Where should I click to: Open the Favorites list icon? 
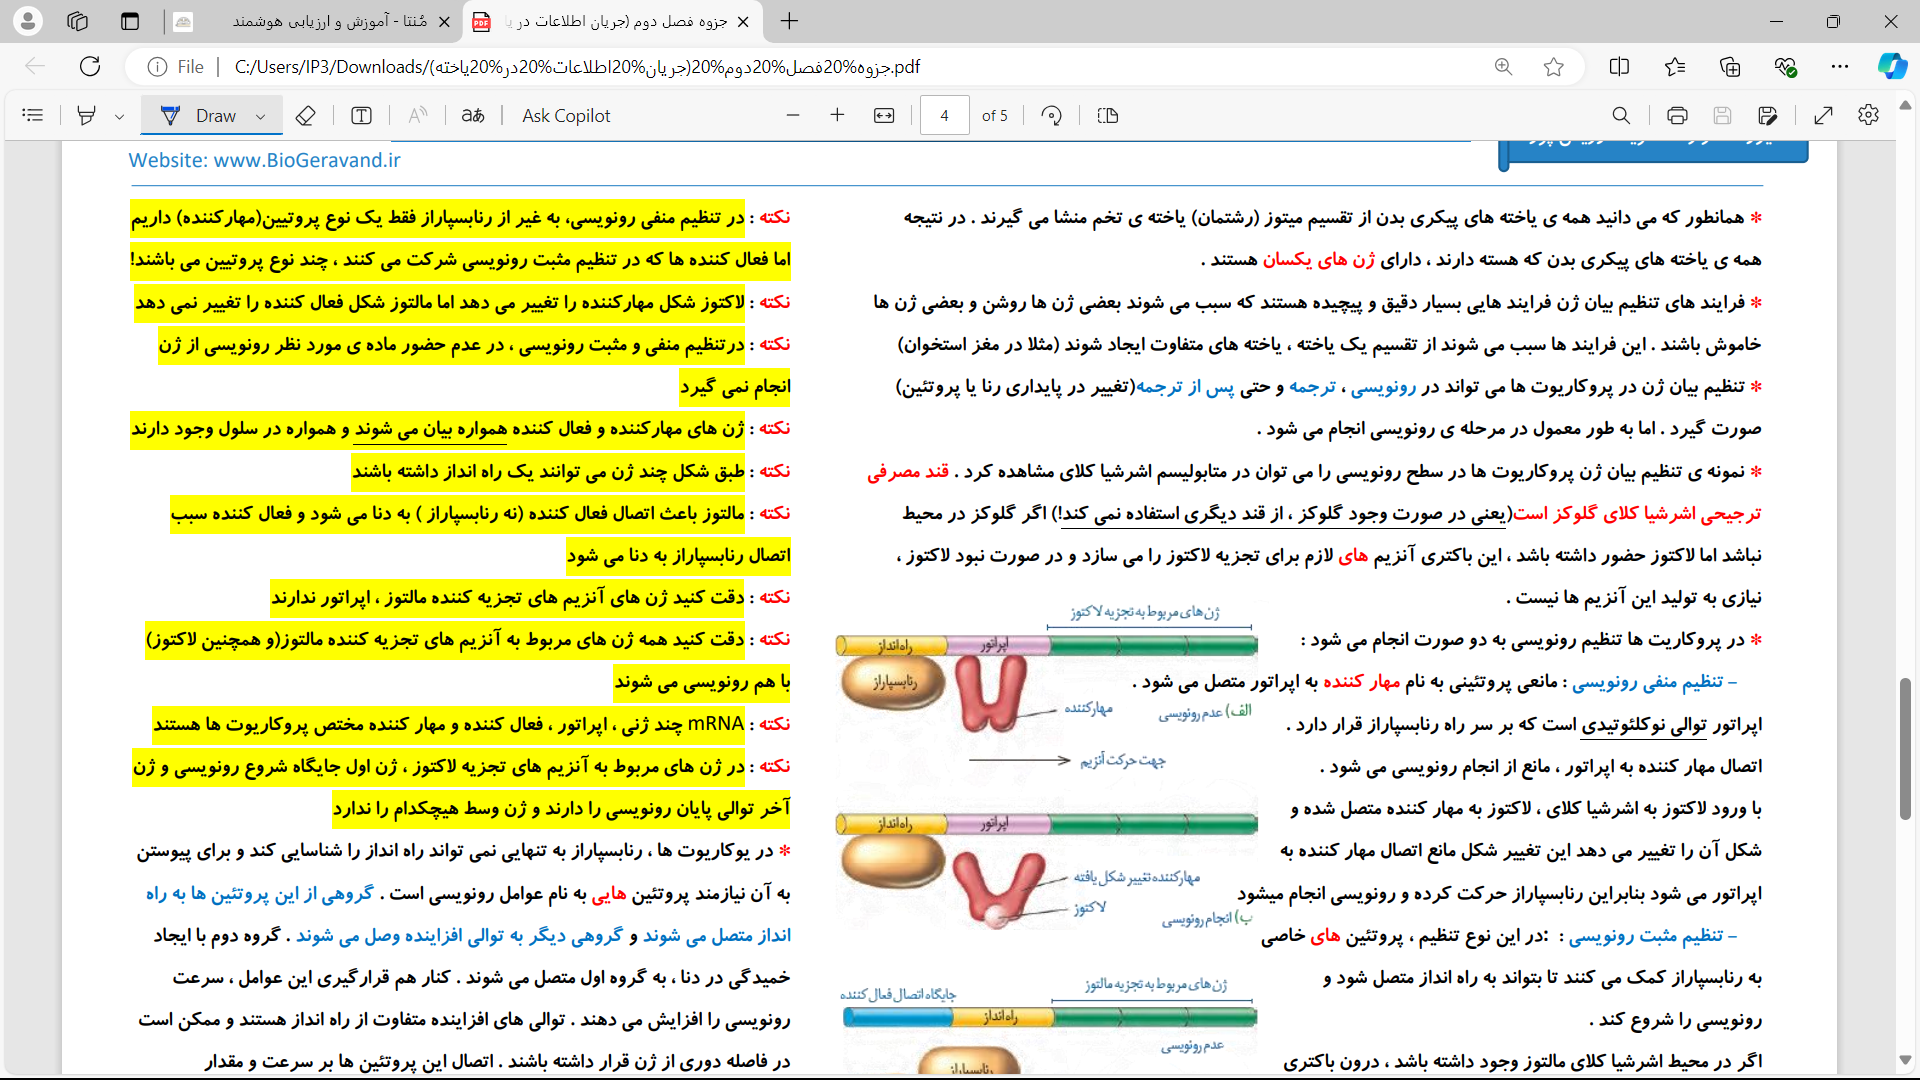tap(1675, 67)
